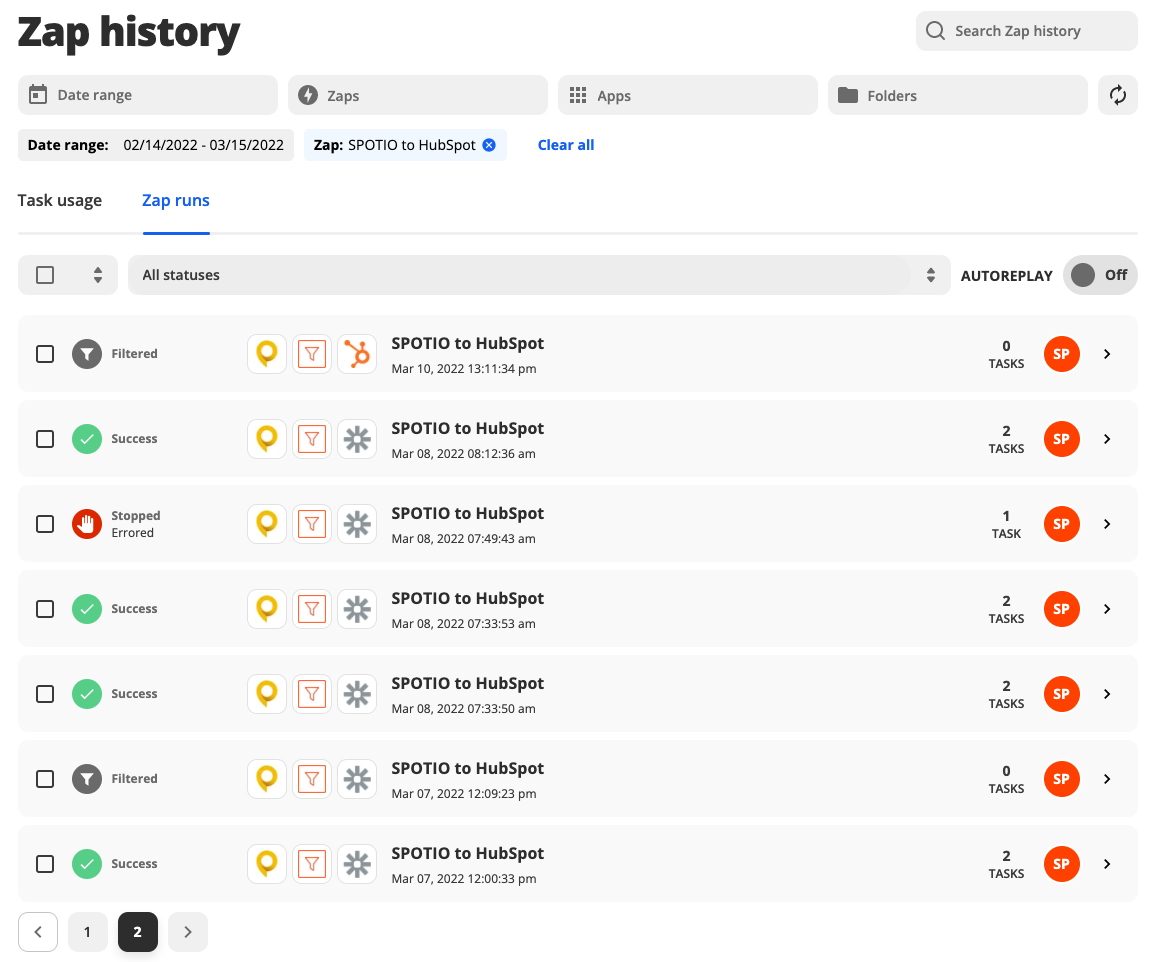This screenshot has width=1151, height=962.
Task: Click the green Success icon for the 07:33:53 am run
Action: tap(87, 610)
